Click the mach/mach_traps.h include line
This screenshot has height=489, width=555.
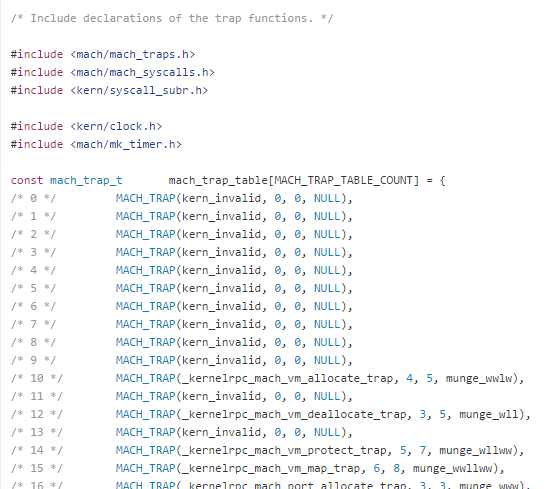pos(103,54)
